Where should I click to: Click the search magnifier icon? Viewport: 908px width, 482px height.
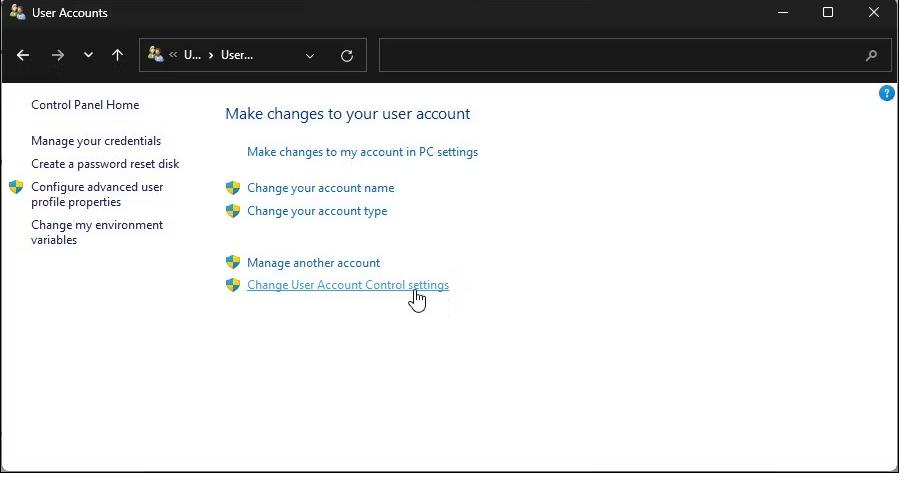[x=872, y=56]
